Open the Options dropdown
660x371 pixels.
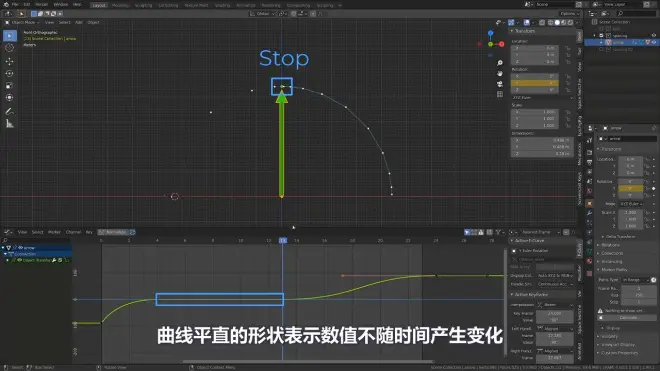[x=569, y=13]
